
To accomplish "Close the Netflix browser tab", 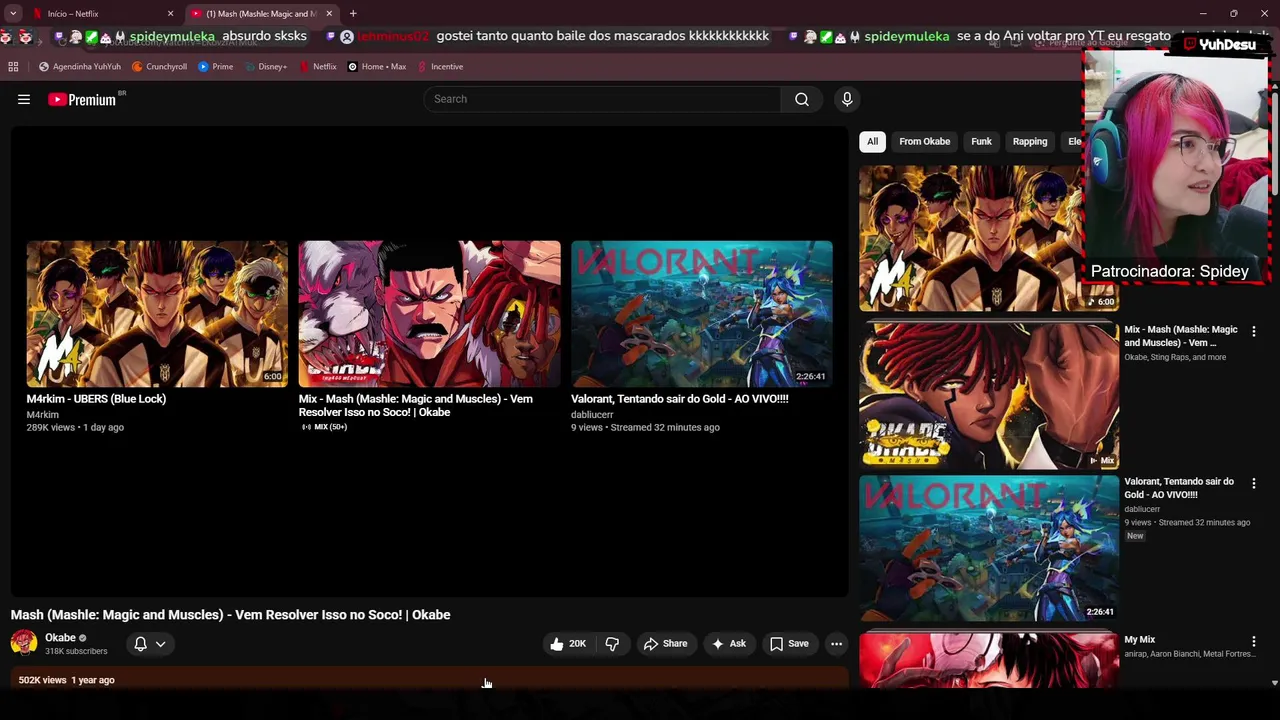I will 170,14.
